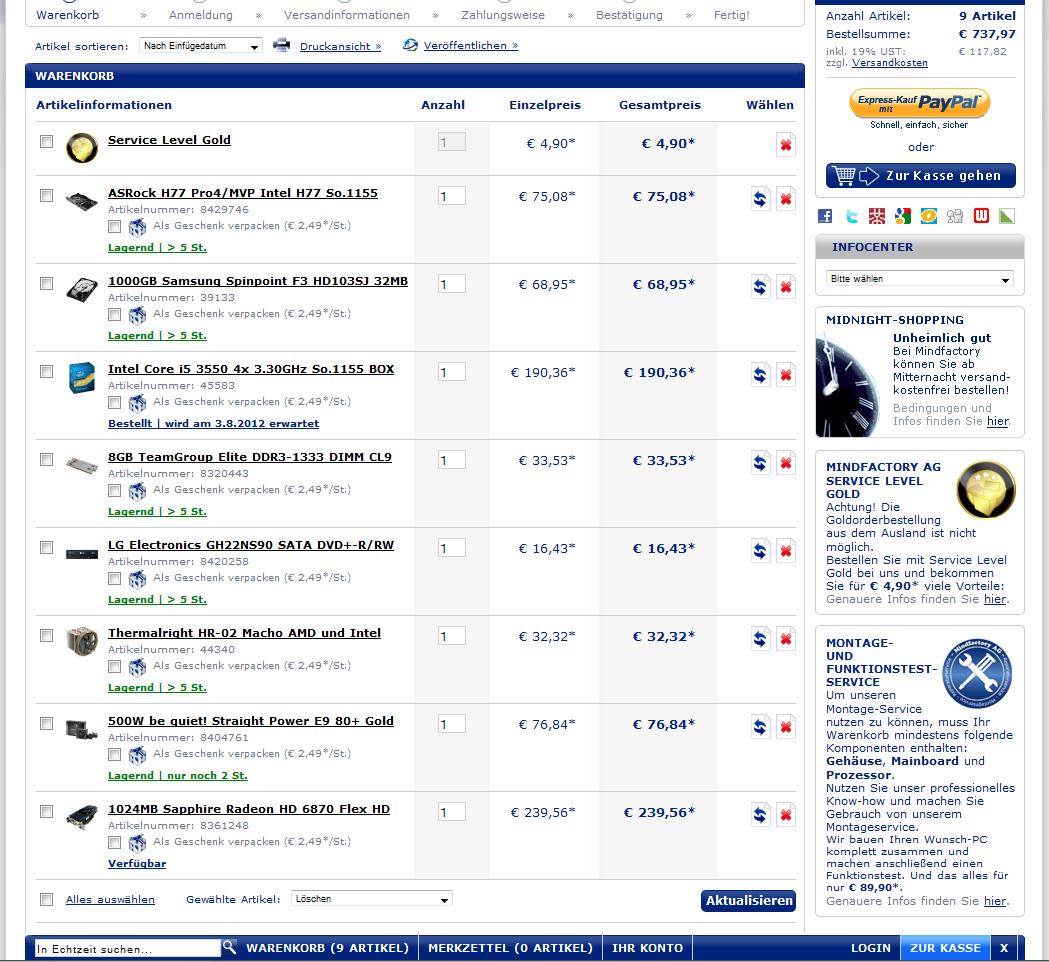Click the grey people social bookmark icon
Viewport: 1049px width, 962px height.
click(x=955, y=215)
